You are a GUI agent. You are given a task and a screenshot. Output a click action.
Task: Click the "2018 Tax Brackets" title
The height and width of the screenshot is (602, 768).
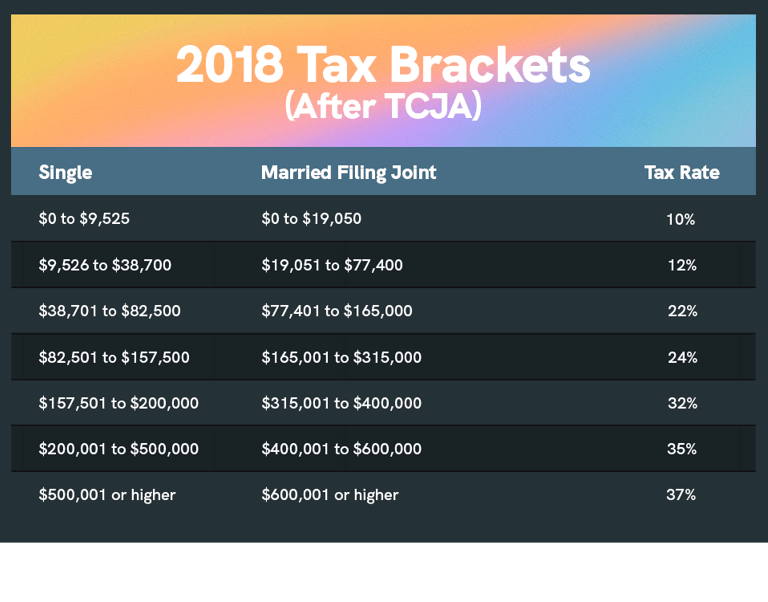383,66
